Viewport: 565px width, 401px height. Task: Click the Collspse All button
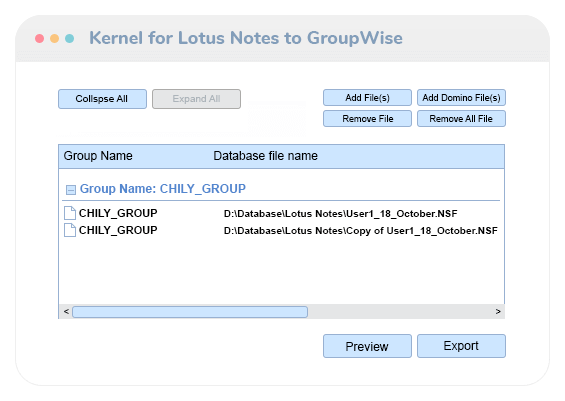point(102,99)
